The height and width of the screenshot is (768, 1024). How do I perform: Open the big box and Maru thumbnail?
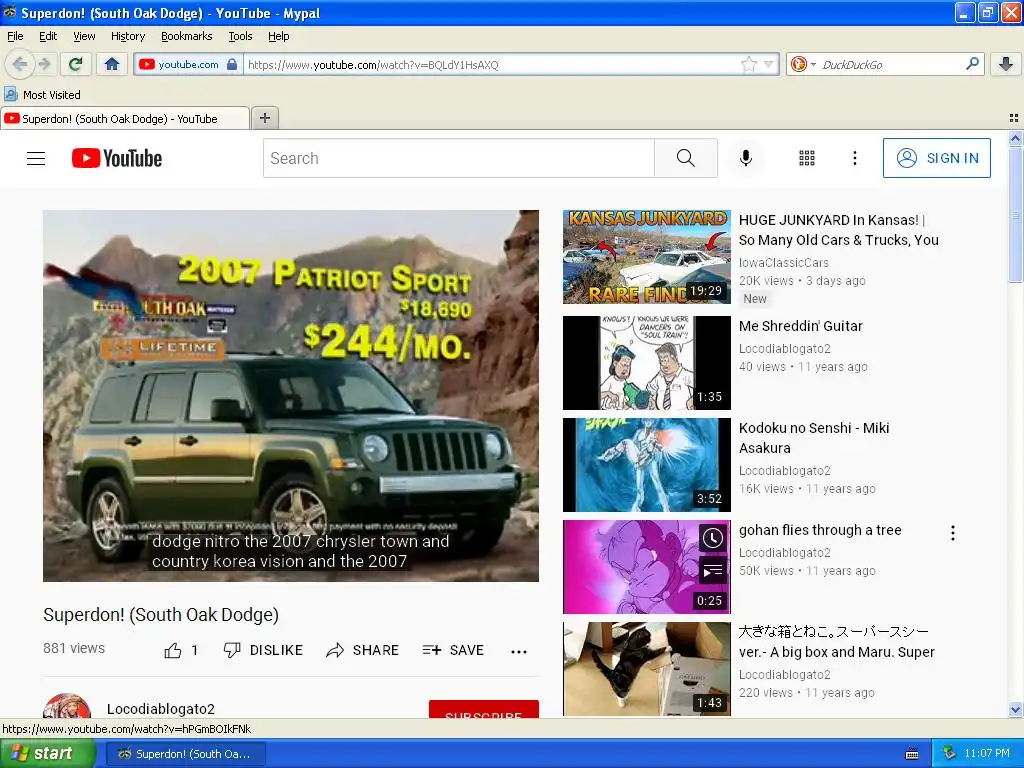[647, 669]
